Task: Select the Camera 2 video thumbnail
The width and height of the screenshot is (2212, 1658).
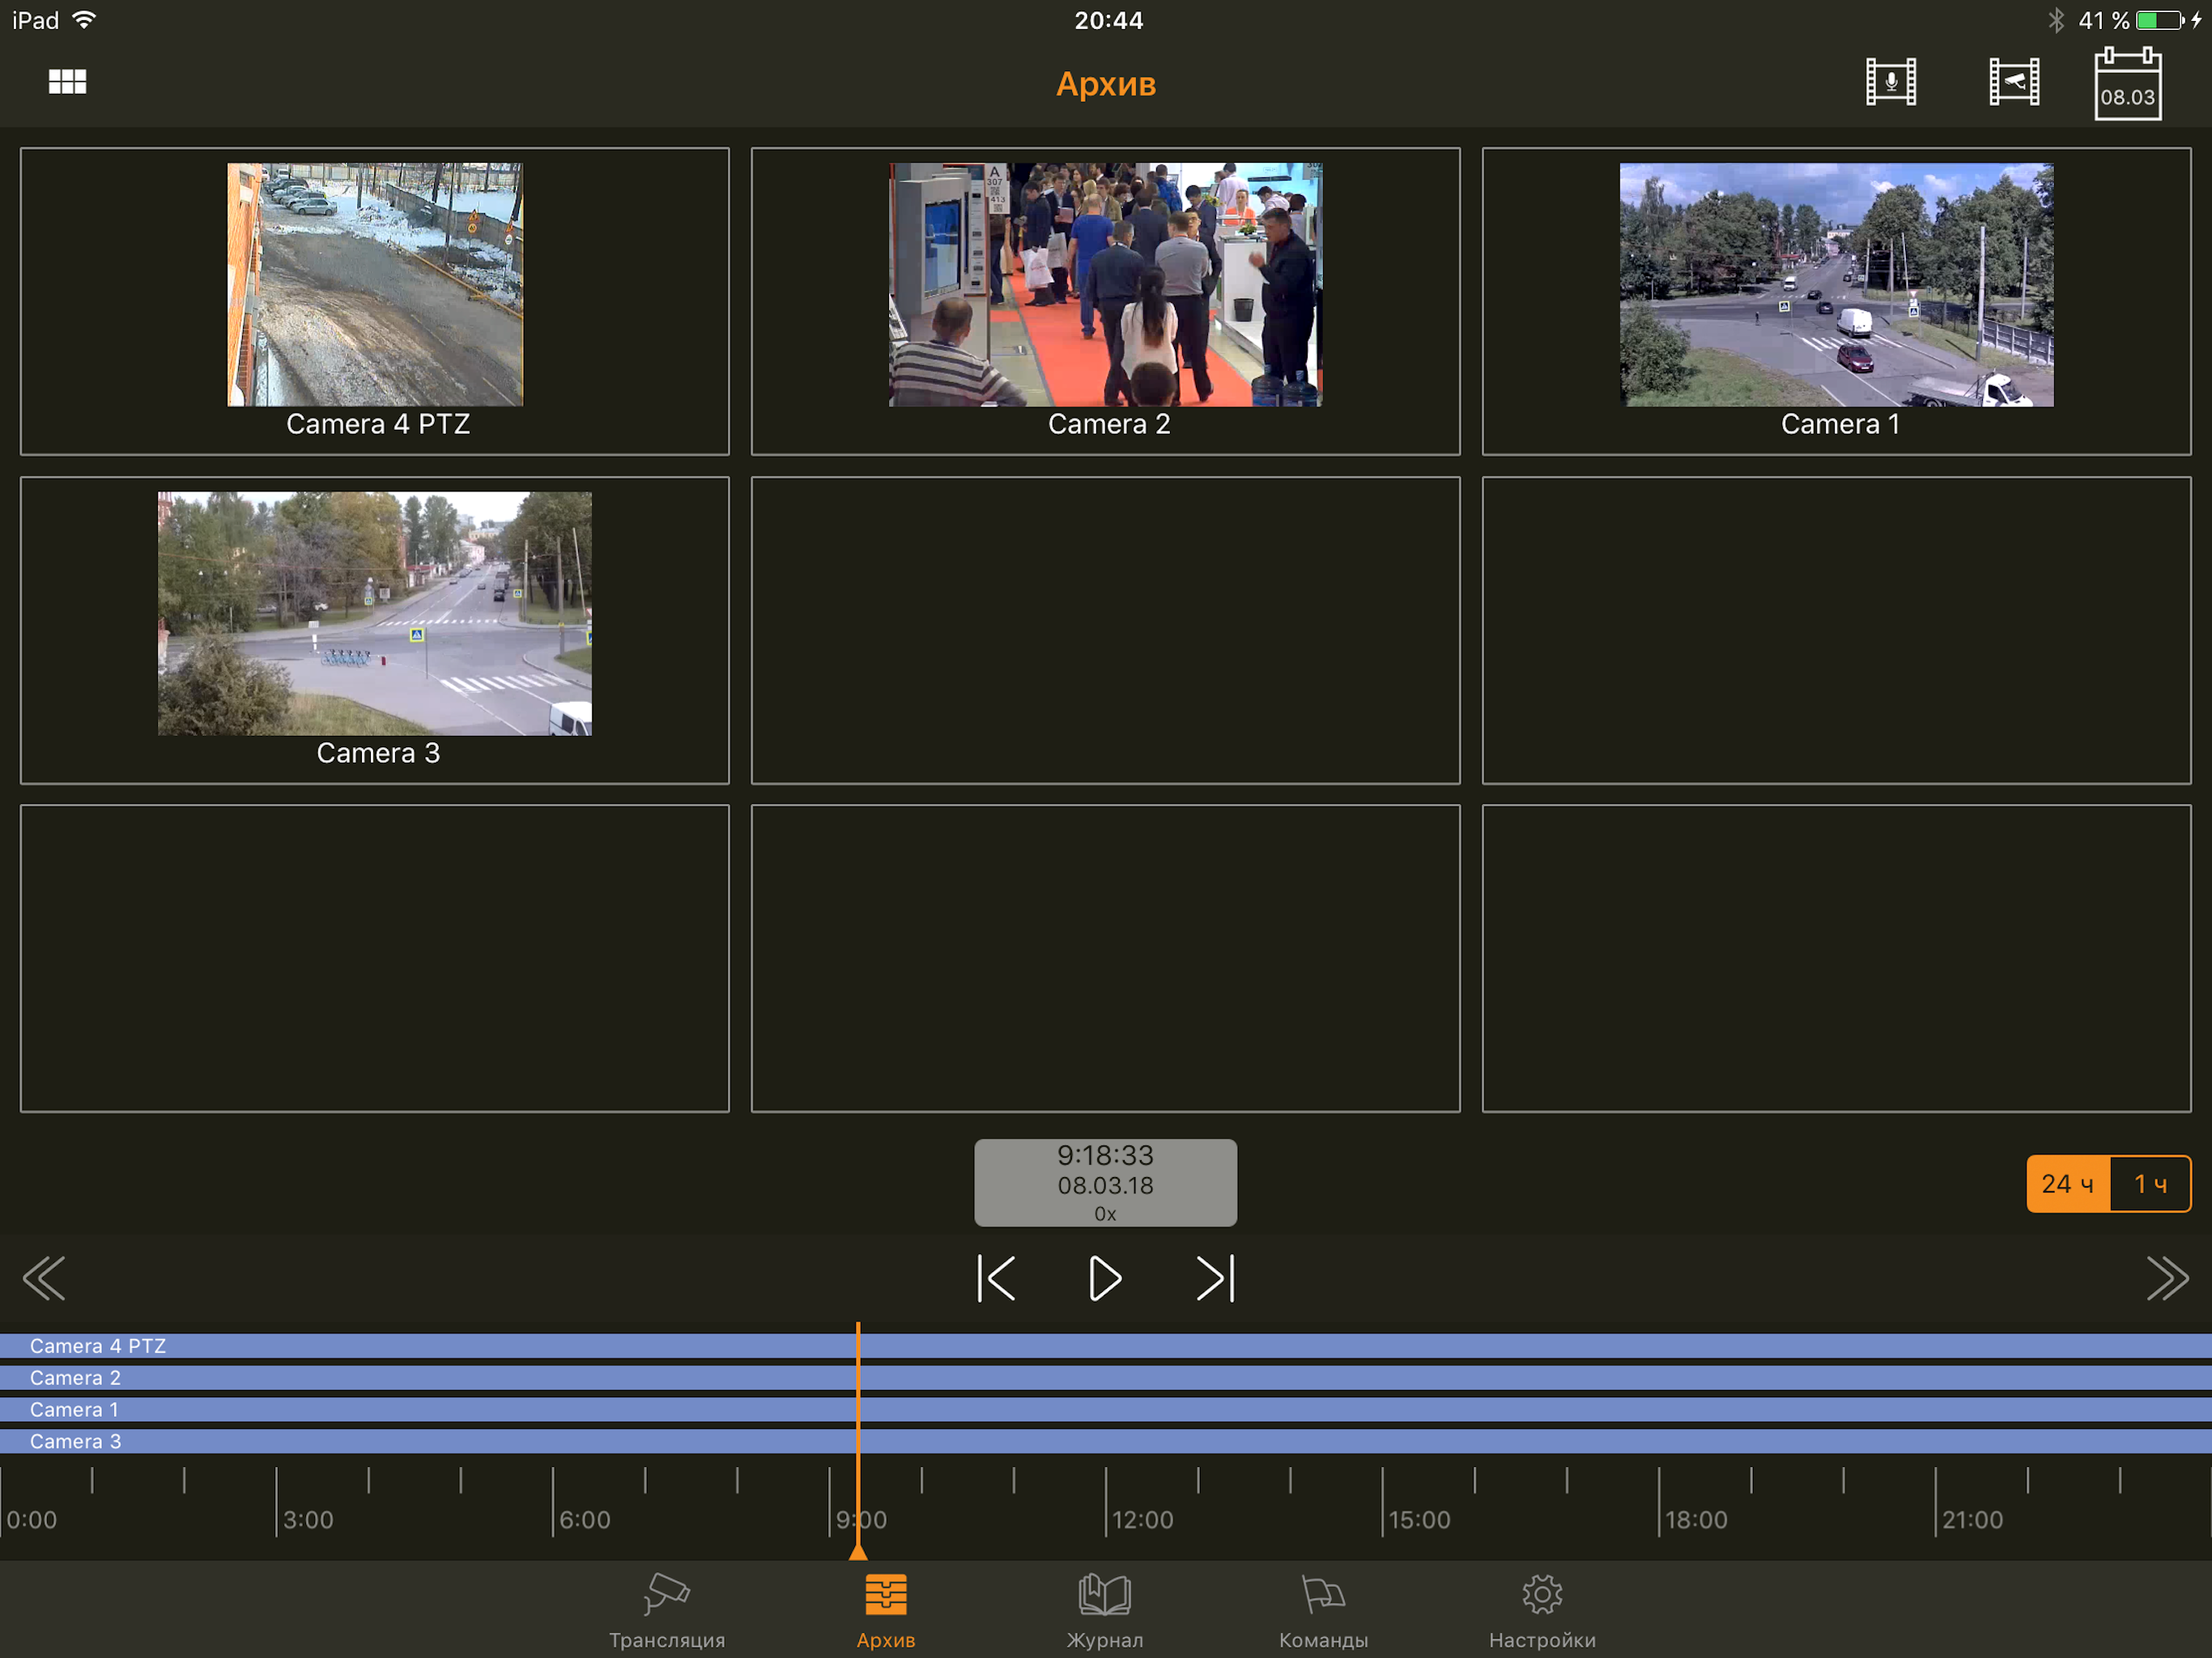Action: tap(1105, 284)
